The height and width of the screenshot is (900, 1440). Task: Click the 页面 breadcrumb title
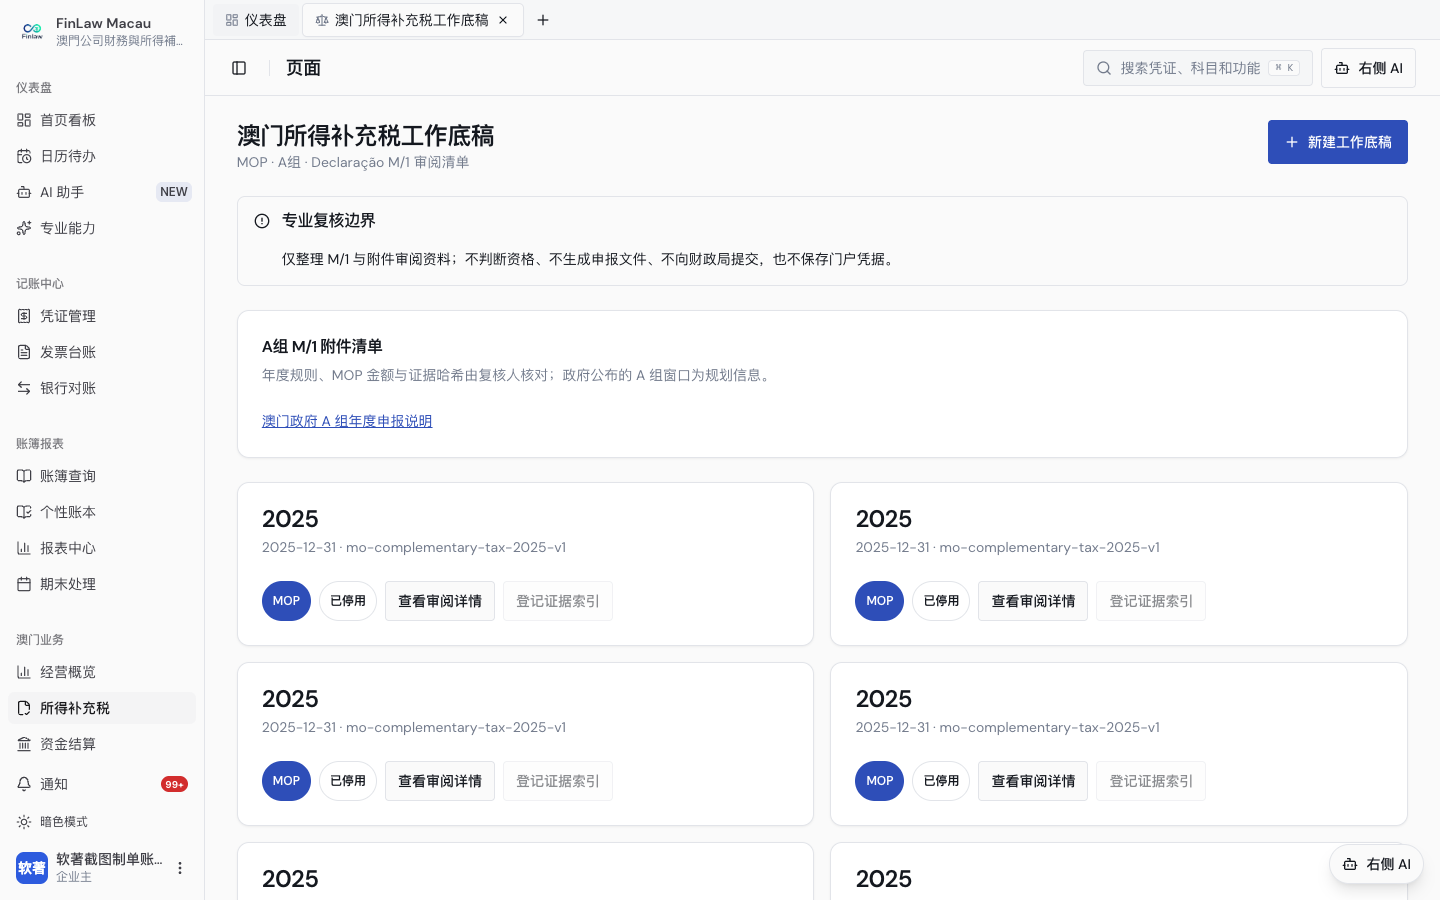(x=303, y=68)
